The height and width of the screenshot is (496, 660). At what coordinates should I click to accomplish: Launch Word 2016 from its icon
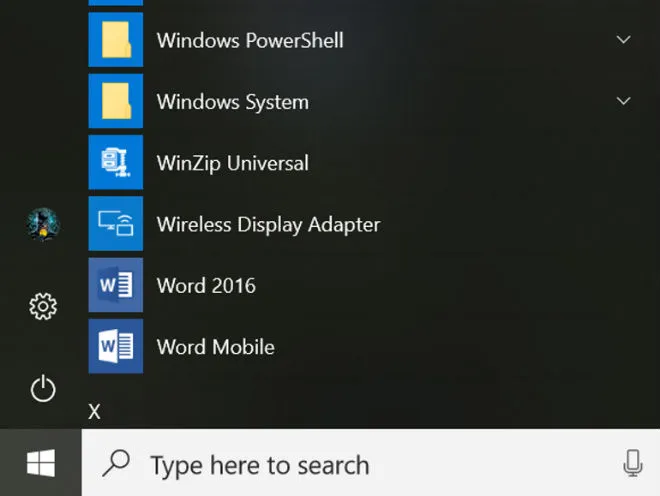[x=116, y=286]
